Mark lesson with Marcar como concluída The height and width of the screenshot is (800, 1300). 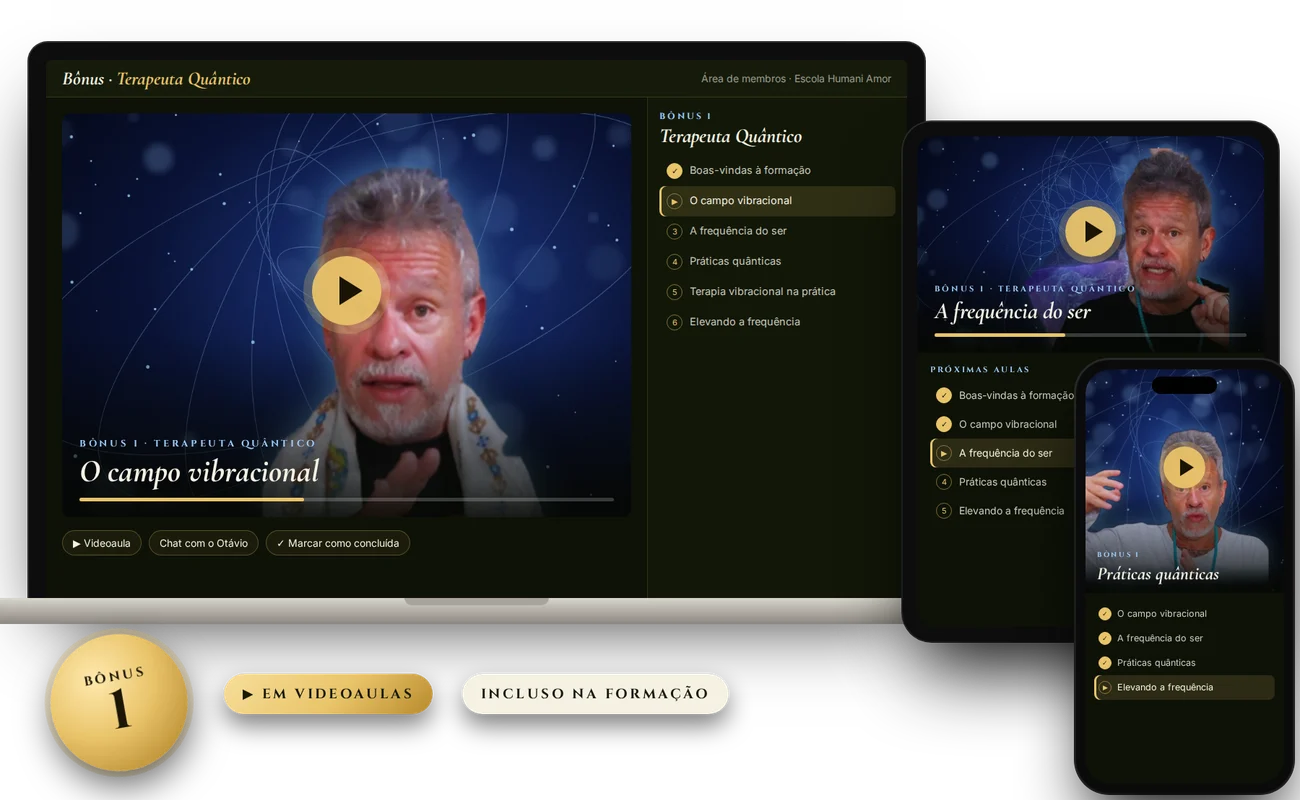(x=338, y=543)
